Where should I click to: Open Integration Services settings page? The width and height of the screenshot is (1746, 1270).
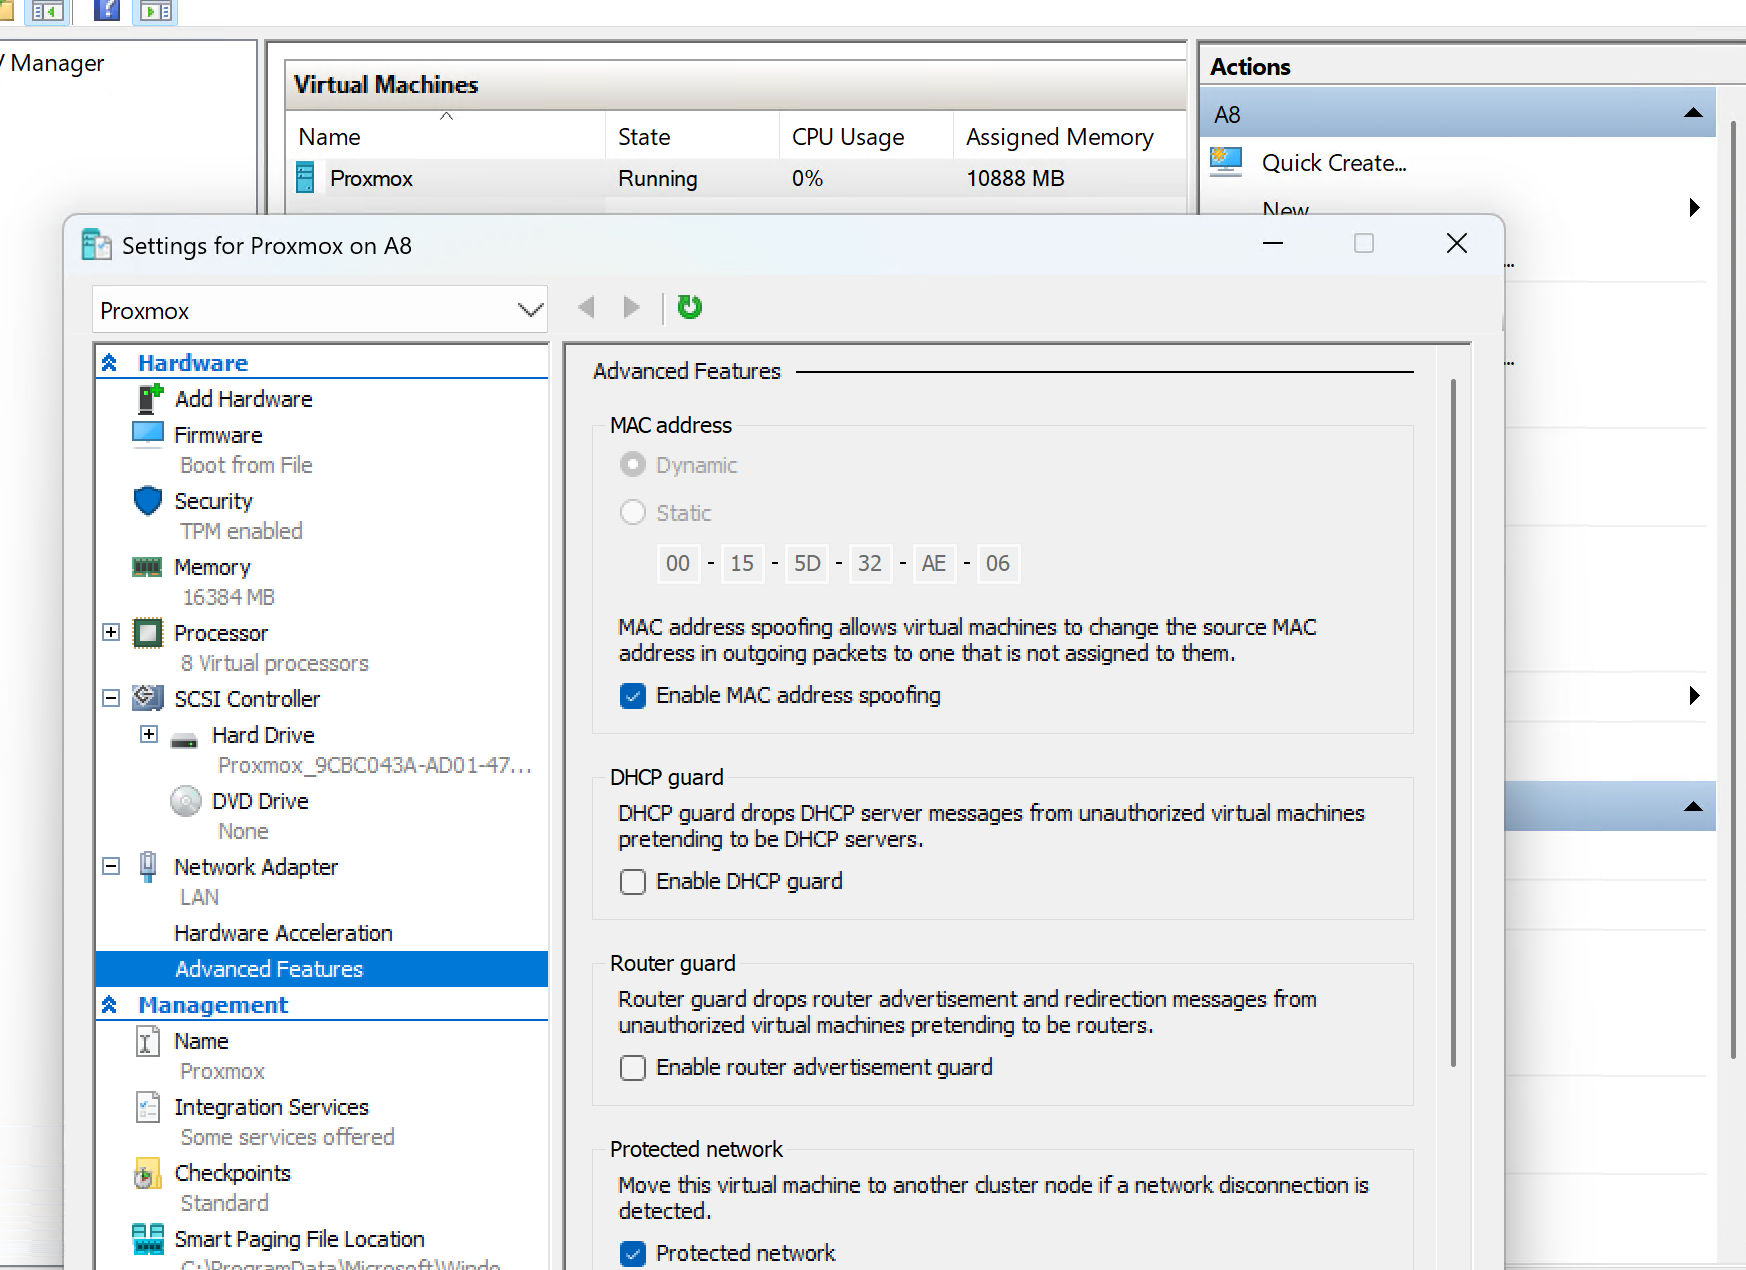point(271,1107)
